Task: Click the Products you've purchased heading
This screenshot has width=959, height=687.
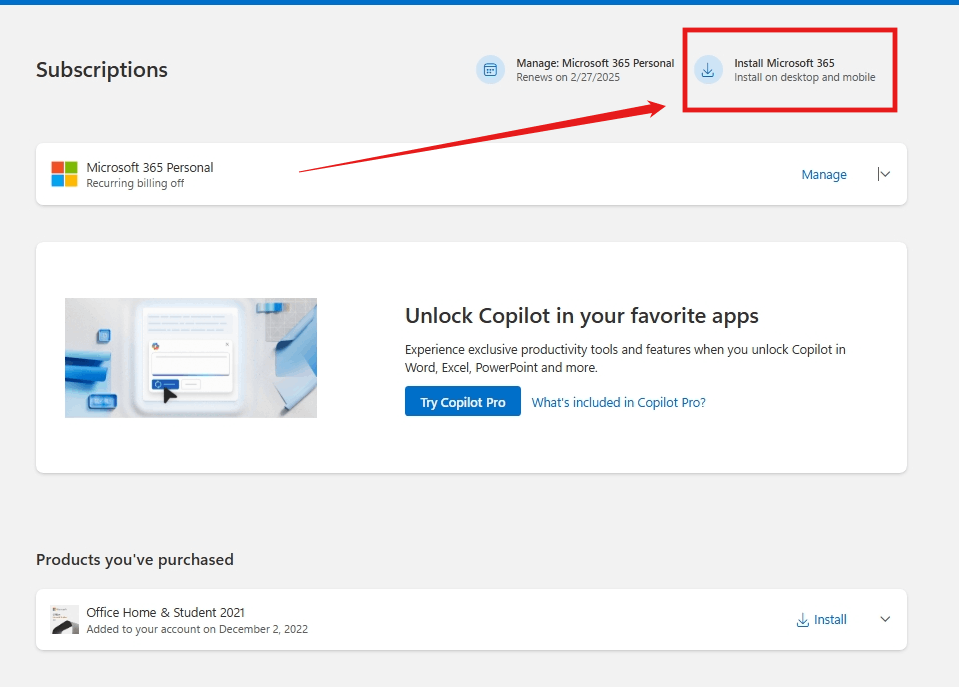Action: click(x=135, y=560)
